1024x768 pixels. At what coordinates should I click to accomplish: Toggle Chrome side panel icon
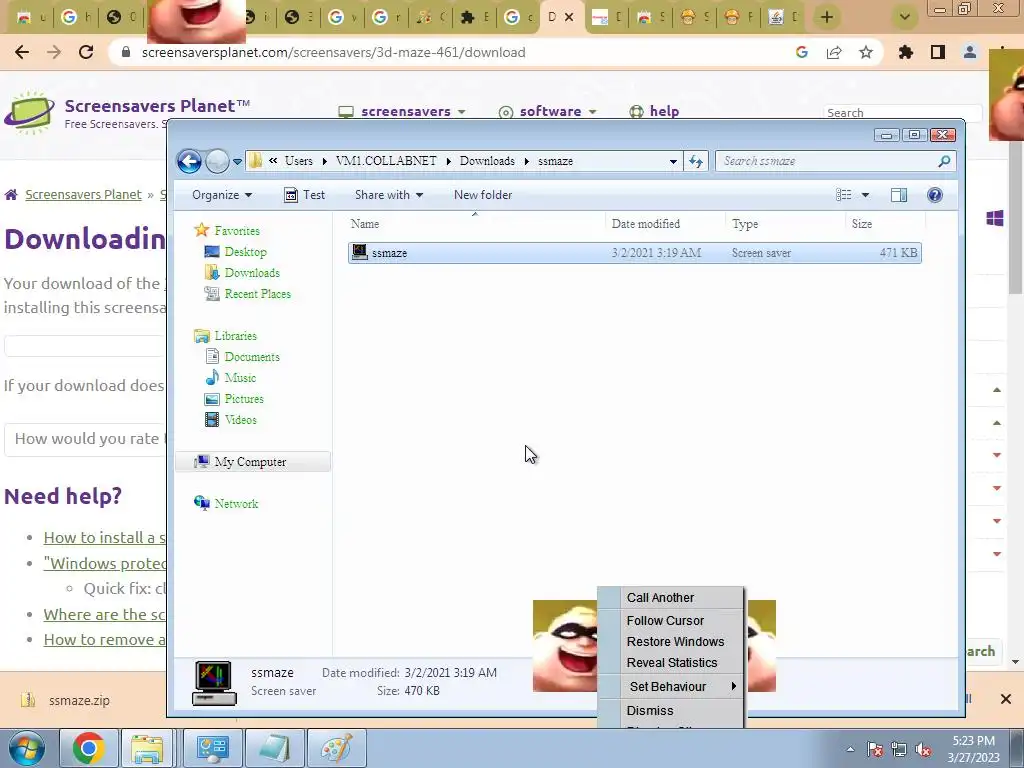coord(938,52)
